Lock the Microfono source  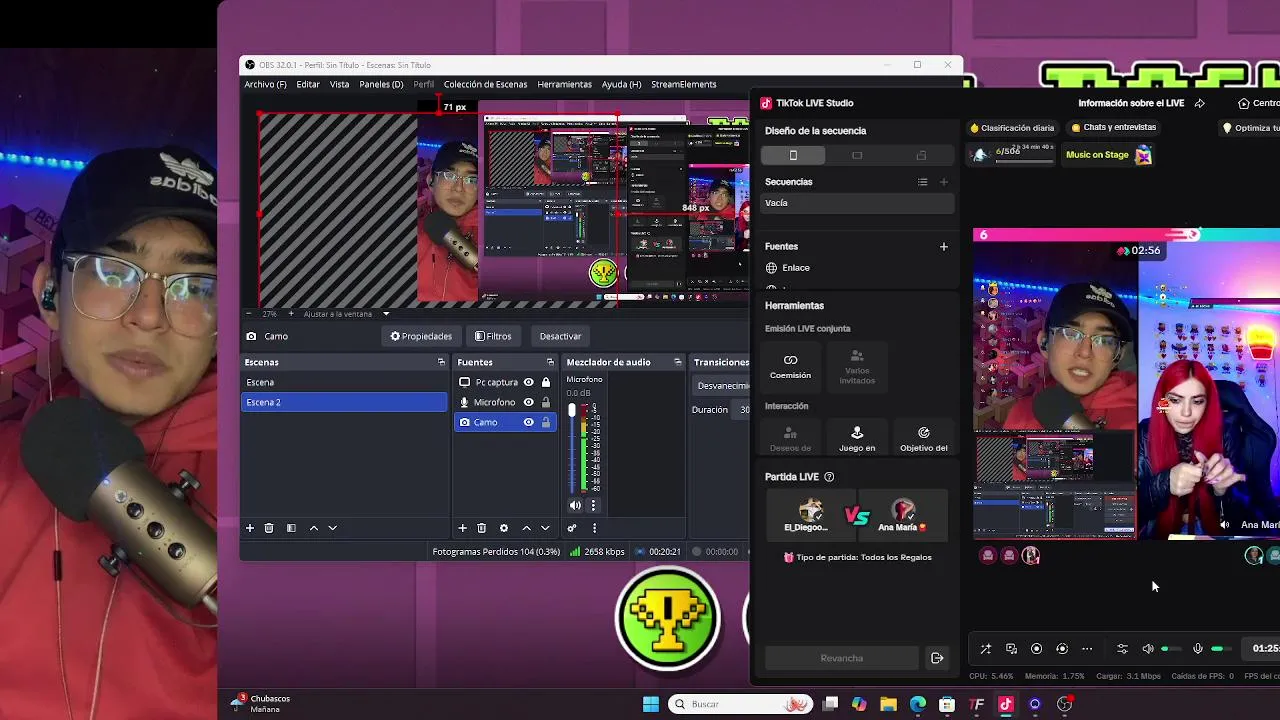point(545,402)
